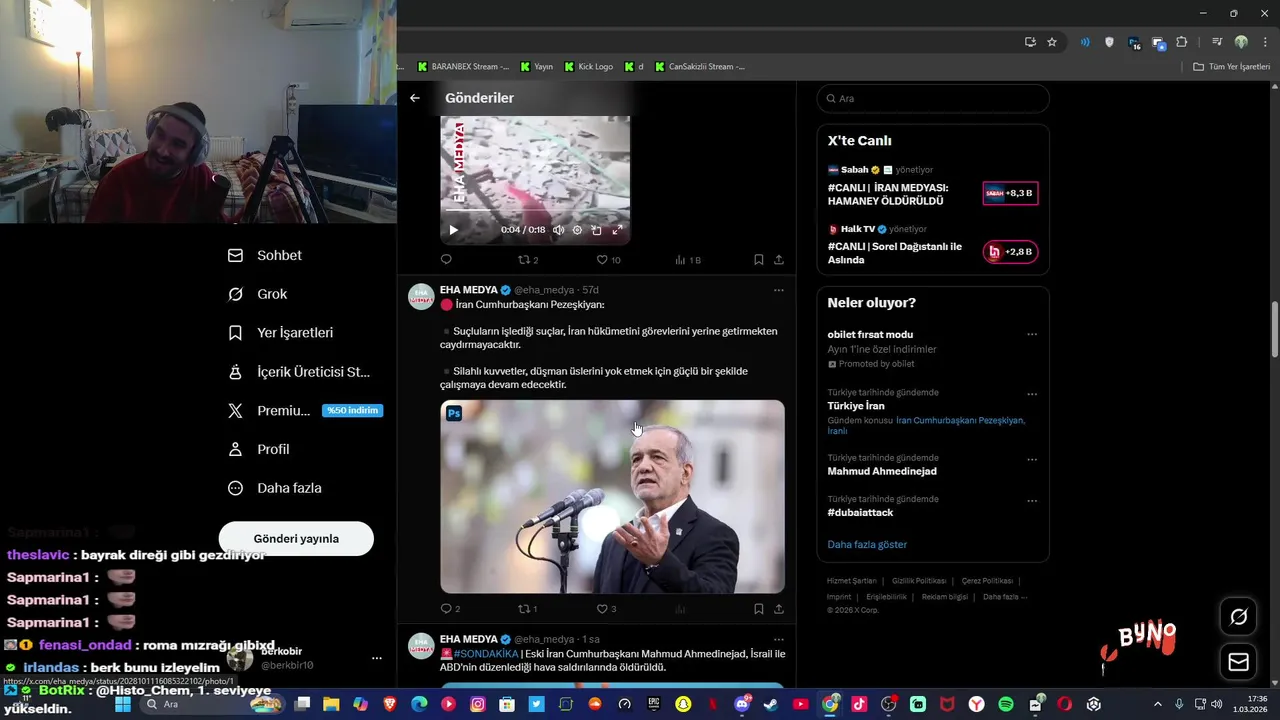
Task: Open more options for Mahmud Ahmedinejad trend
Action: point(1032,460)
